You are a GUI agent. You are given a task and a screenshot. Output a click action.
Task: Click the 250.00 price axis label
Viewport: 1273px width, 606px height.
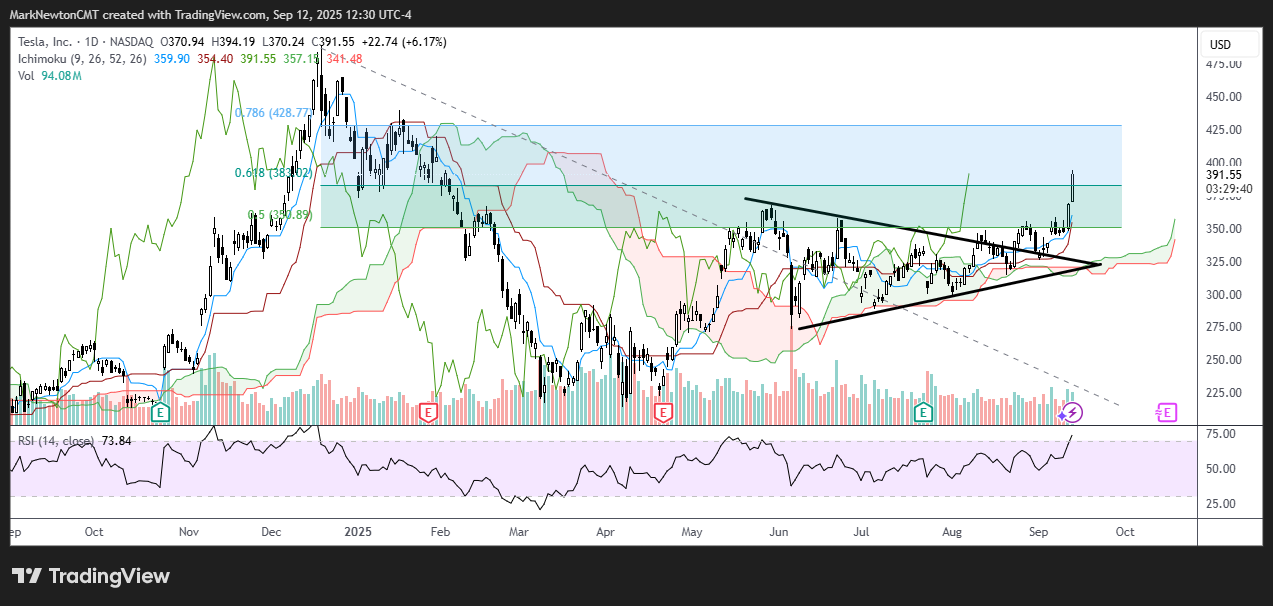pos(1225,360)
